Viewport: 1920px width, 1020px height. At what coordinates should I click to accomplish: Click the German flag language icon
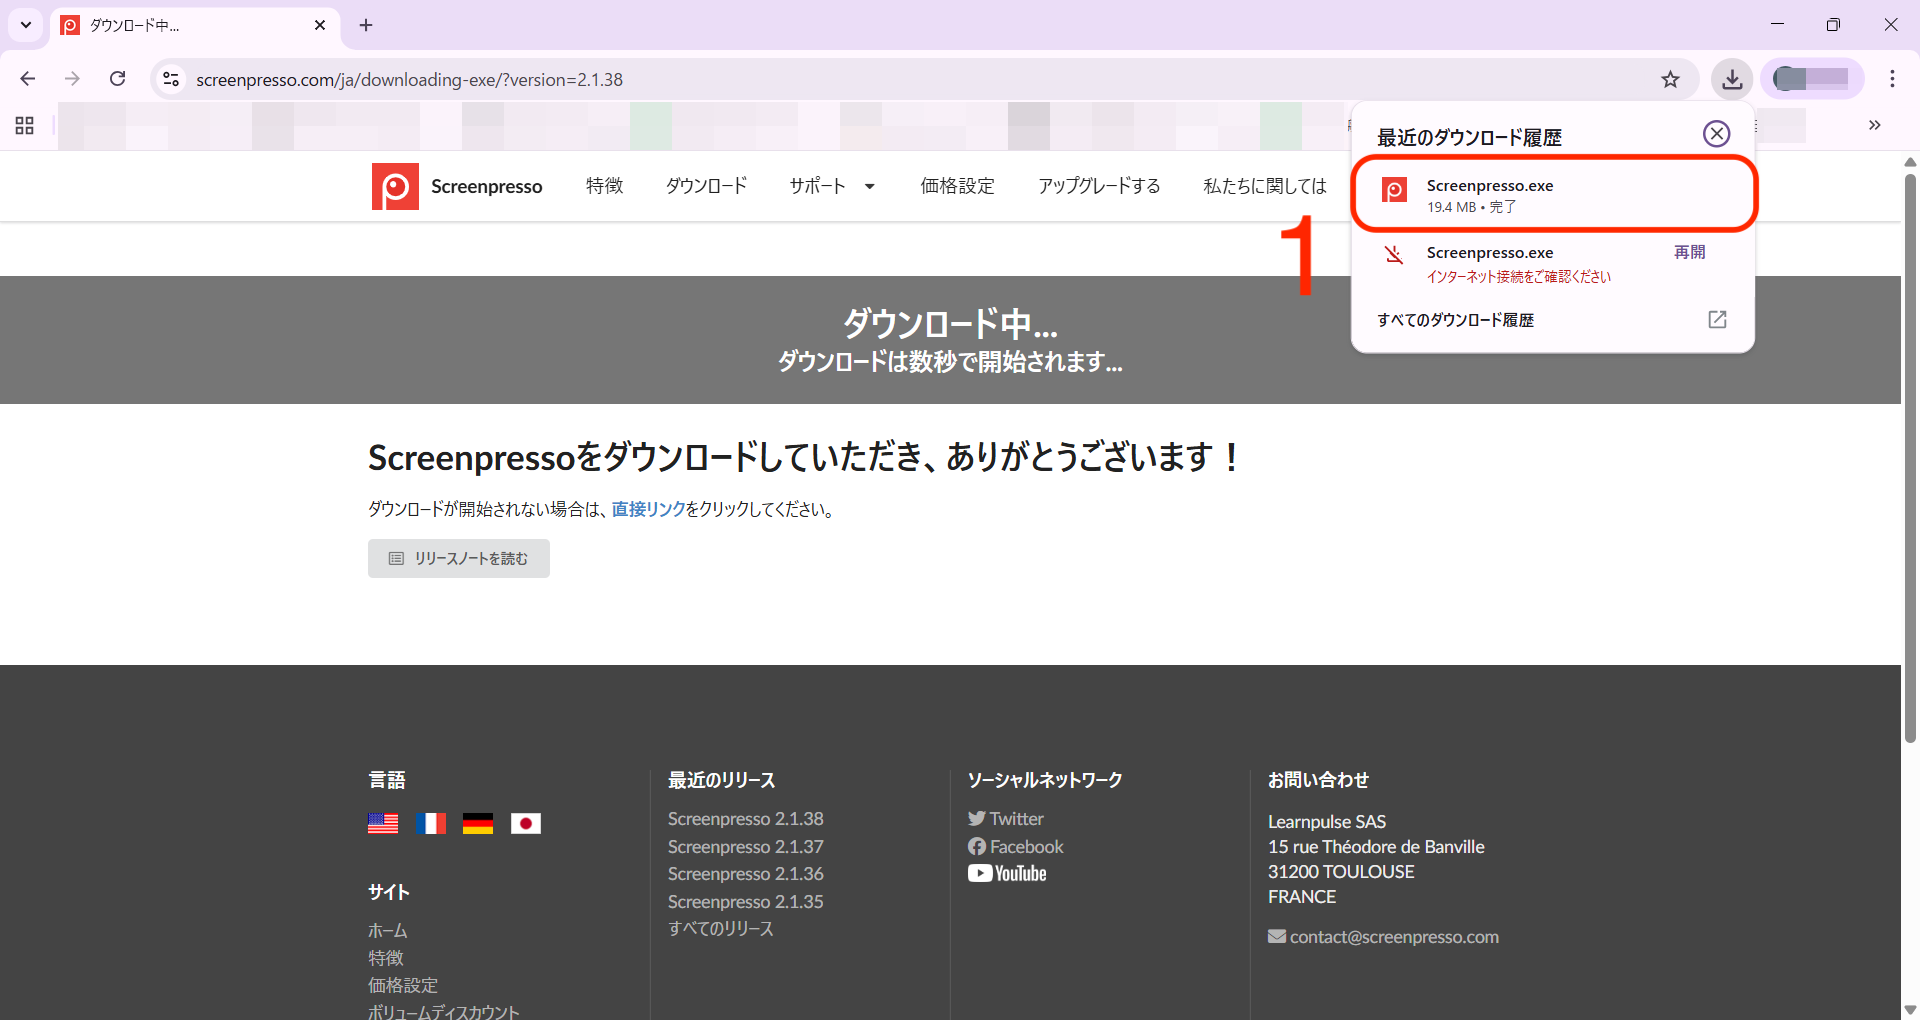(x=478, y=822)
